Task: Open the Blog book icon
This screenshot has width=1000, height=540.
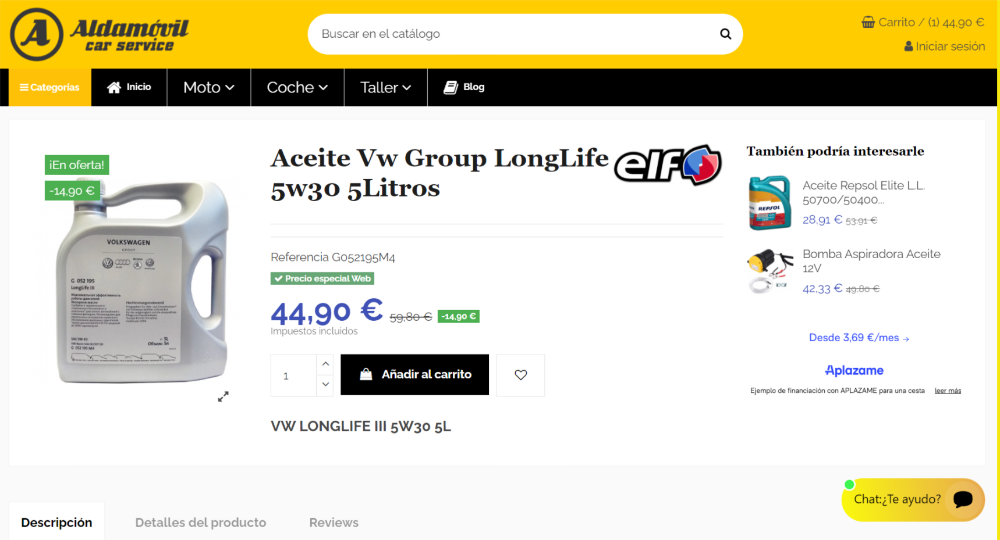Action: coord(450,87)
